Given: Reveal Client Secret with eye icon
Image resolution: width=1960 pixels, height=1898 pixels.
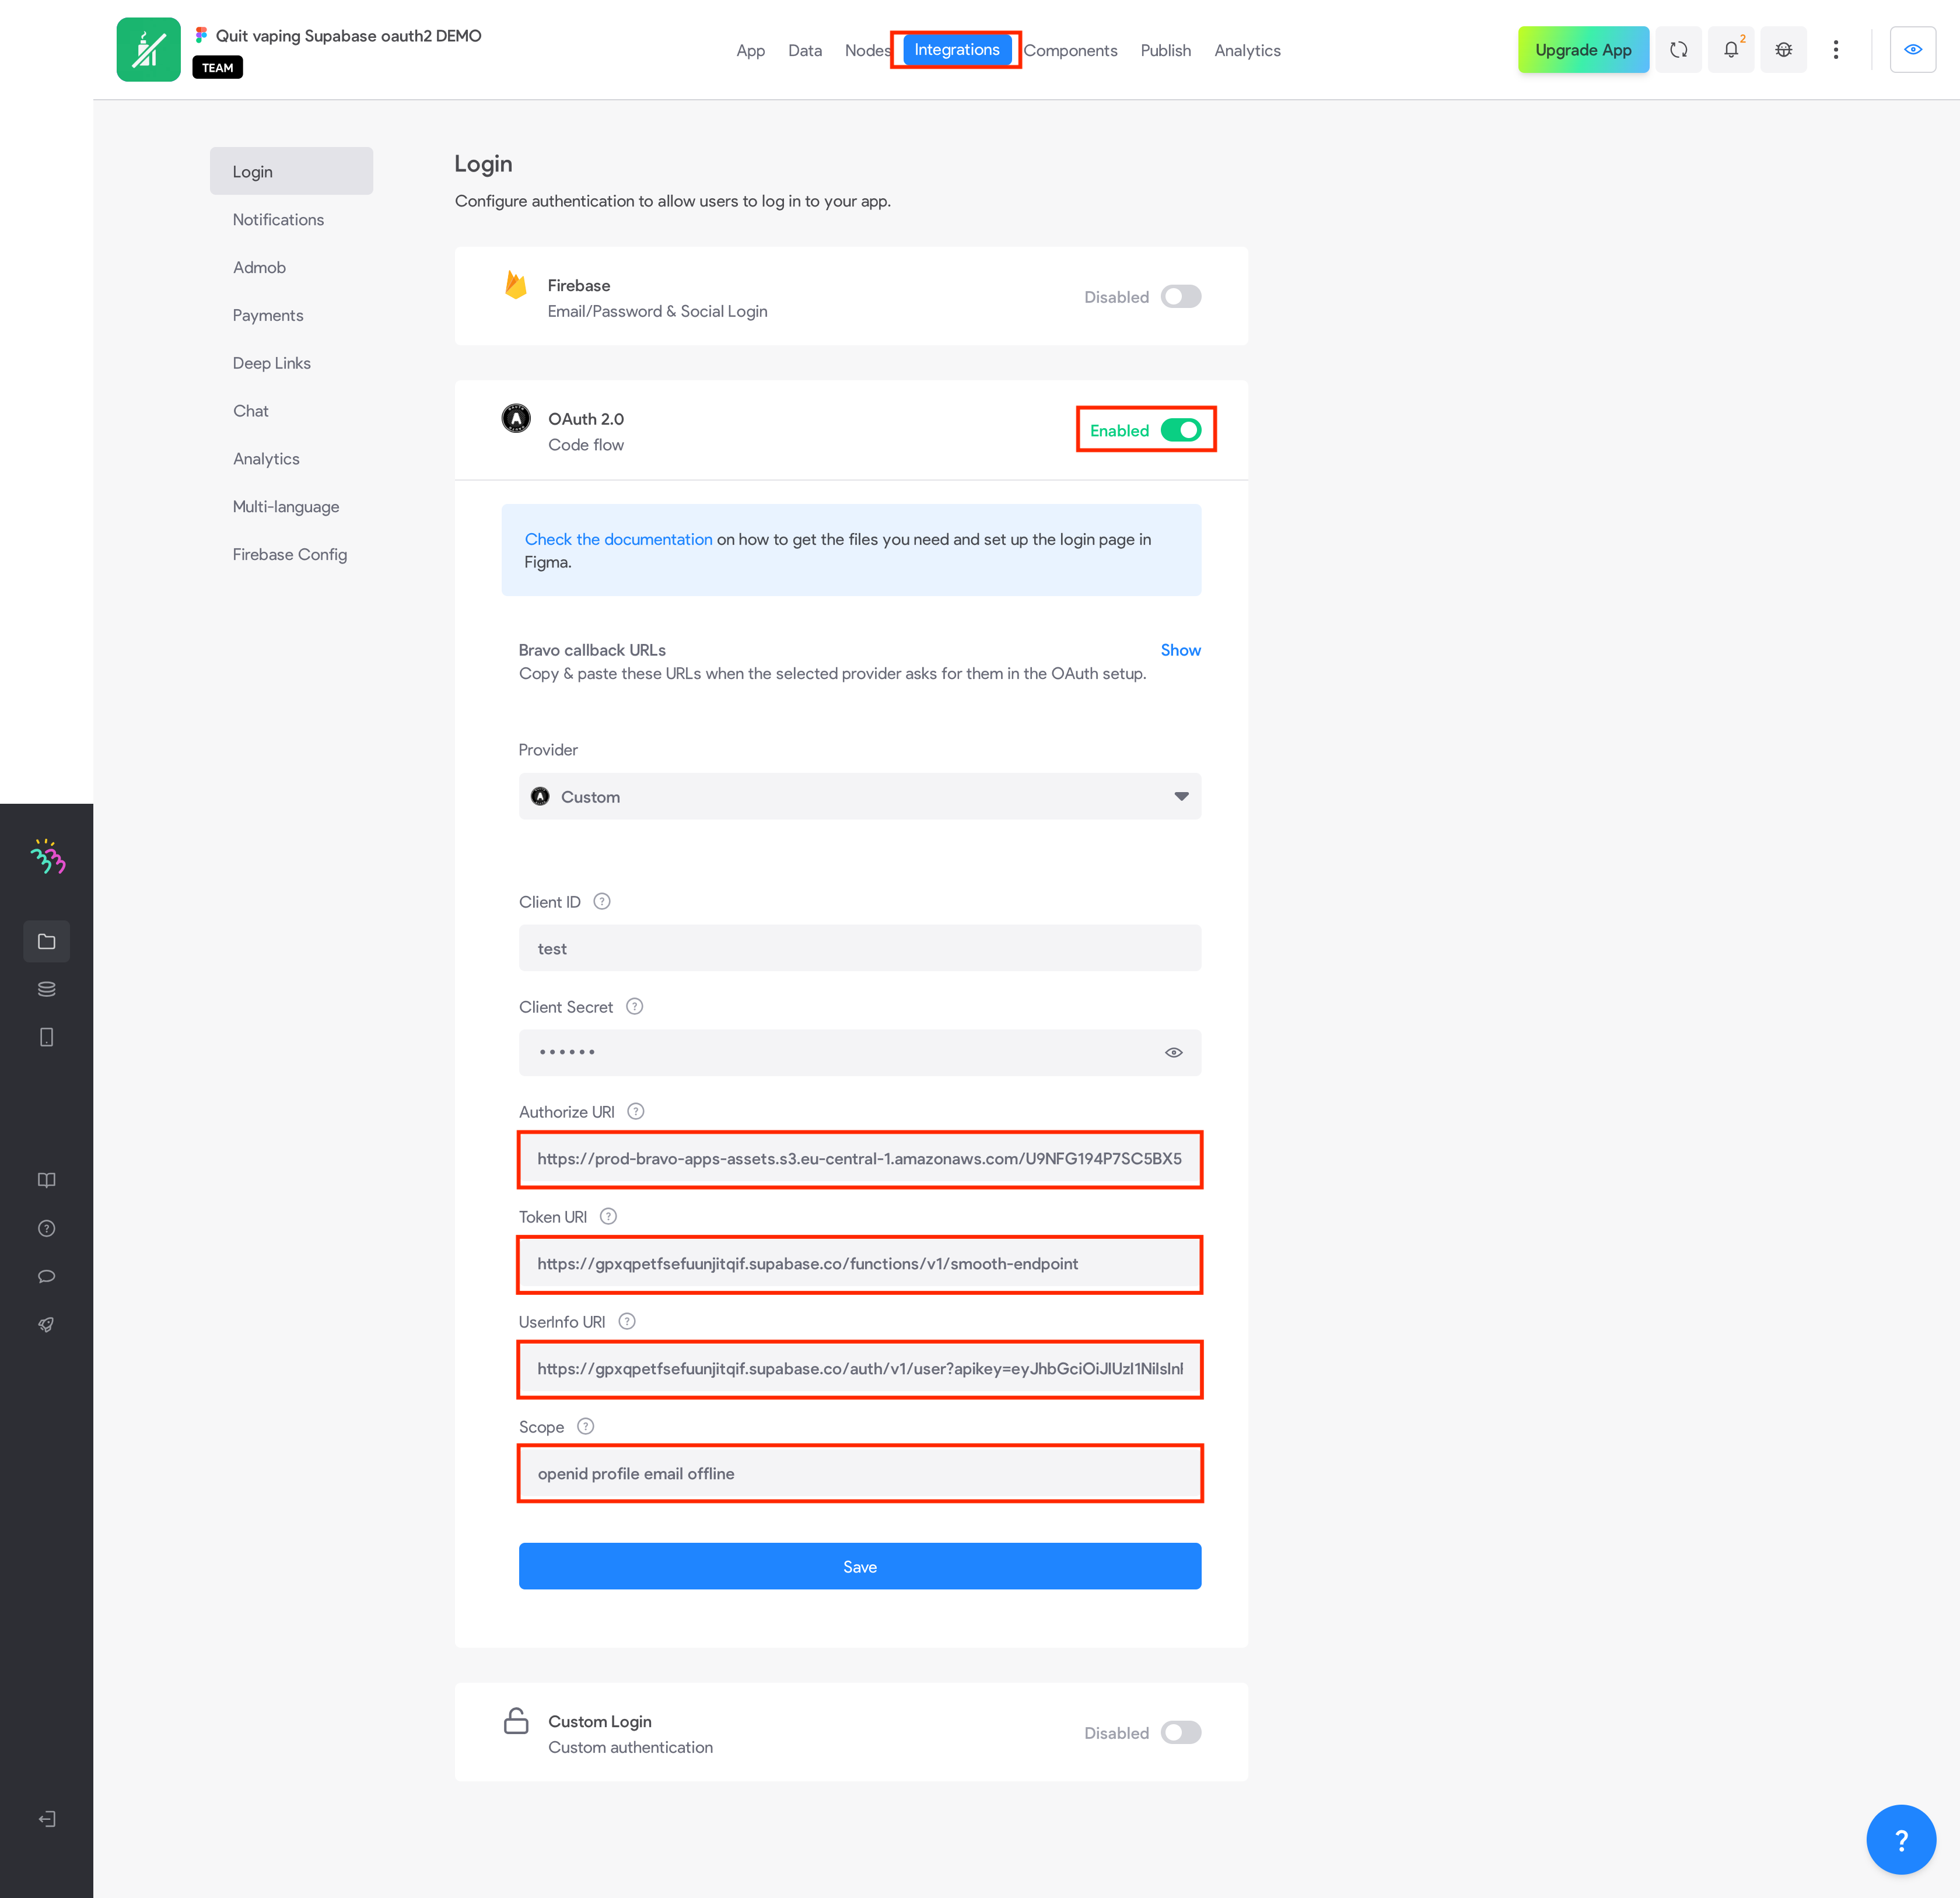Looking at the screenshot, I should pos(1174,1052).
